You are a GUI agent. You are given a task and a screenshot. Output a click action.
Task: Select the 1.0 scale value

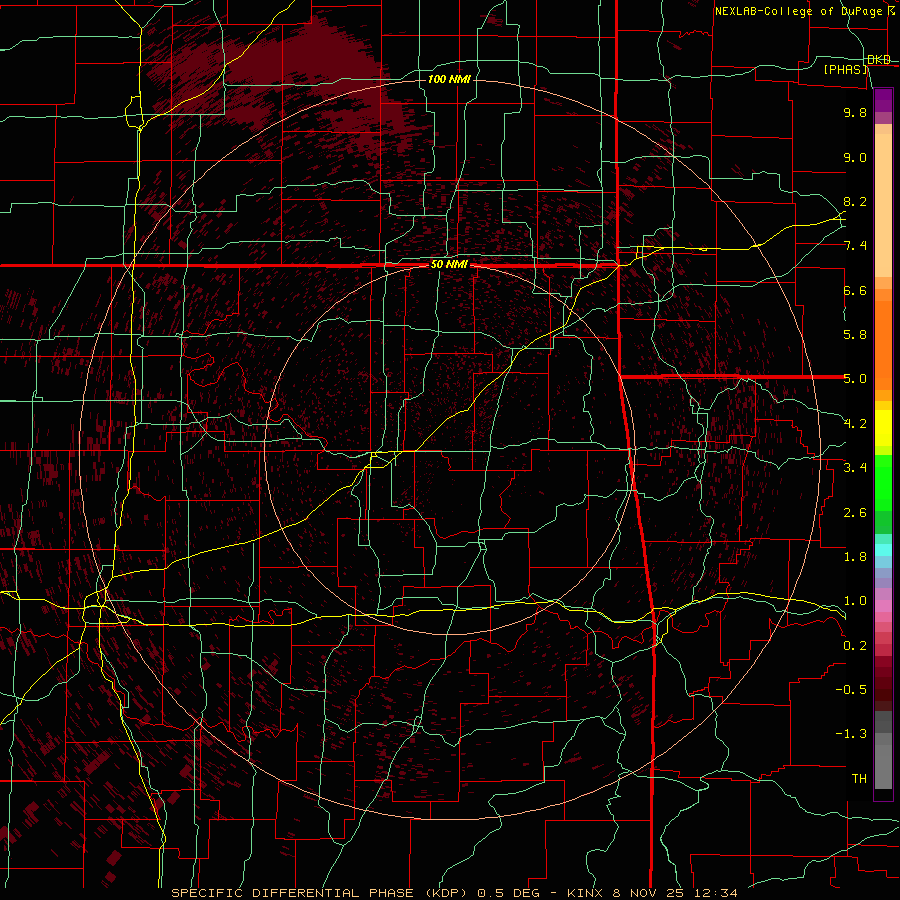pos(855,601)
